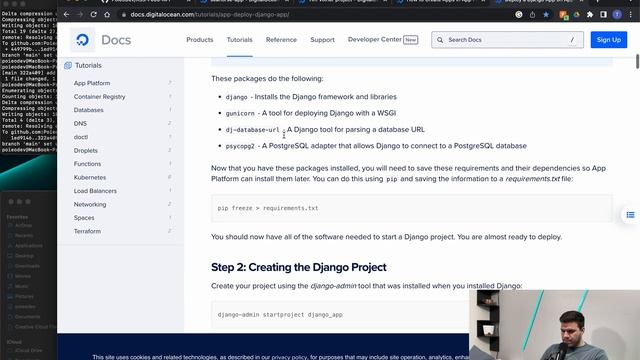Open the browser profile avatar
640x360 pixels.
pos(617,15)
